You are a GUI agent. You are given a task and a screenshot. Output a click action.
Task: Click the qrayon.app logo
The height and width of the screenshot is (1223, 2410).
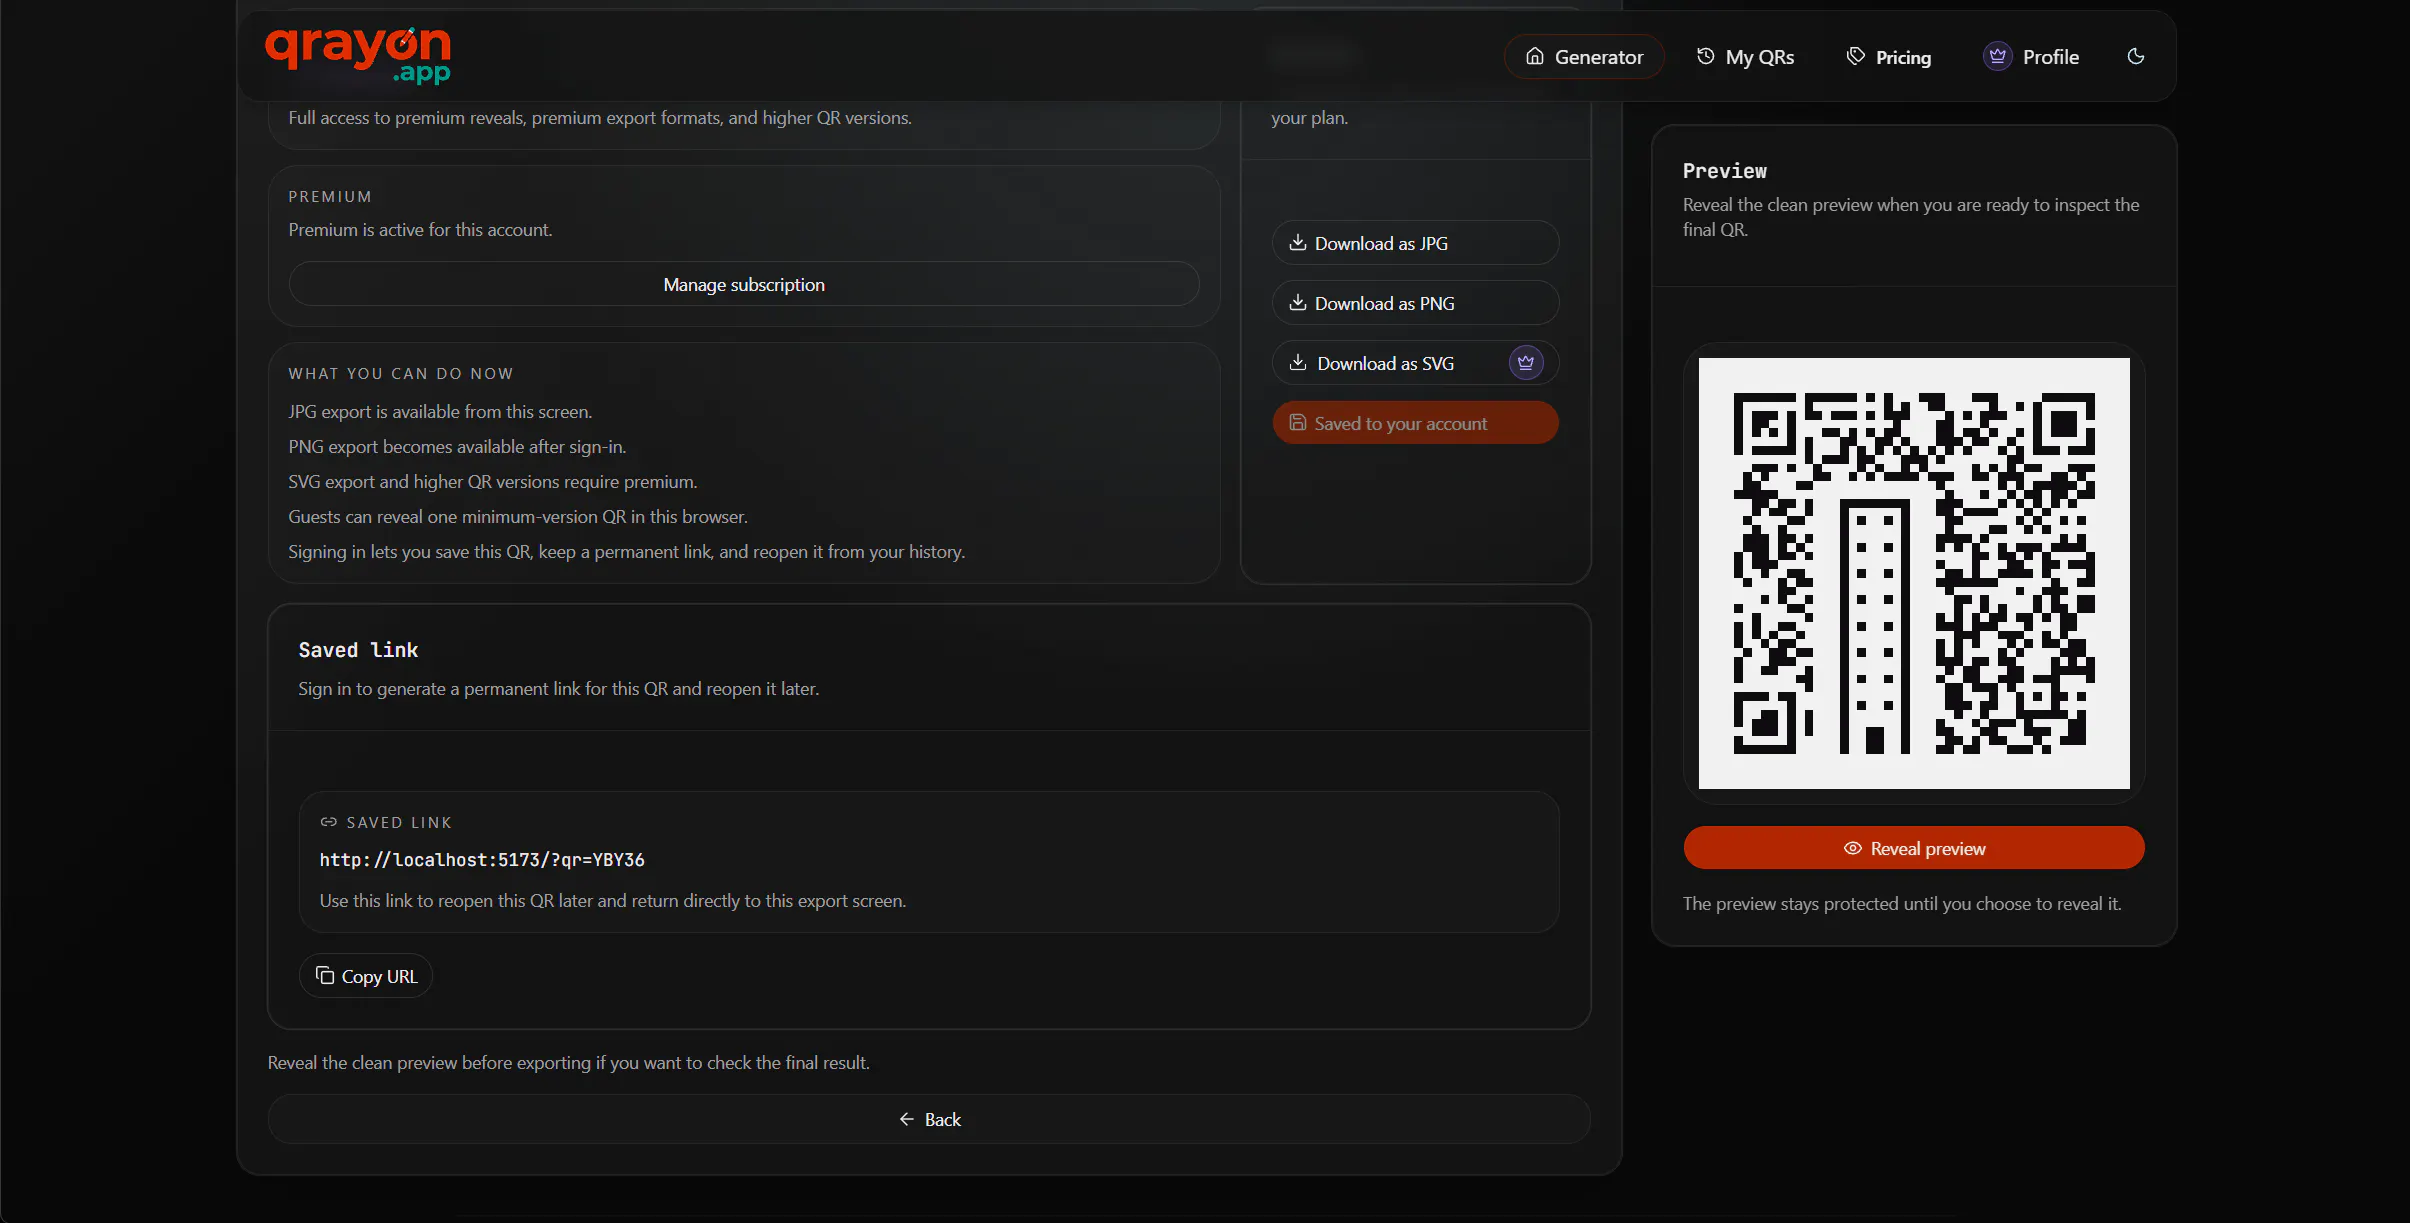(x=358, y=56)
